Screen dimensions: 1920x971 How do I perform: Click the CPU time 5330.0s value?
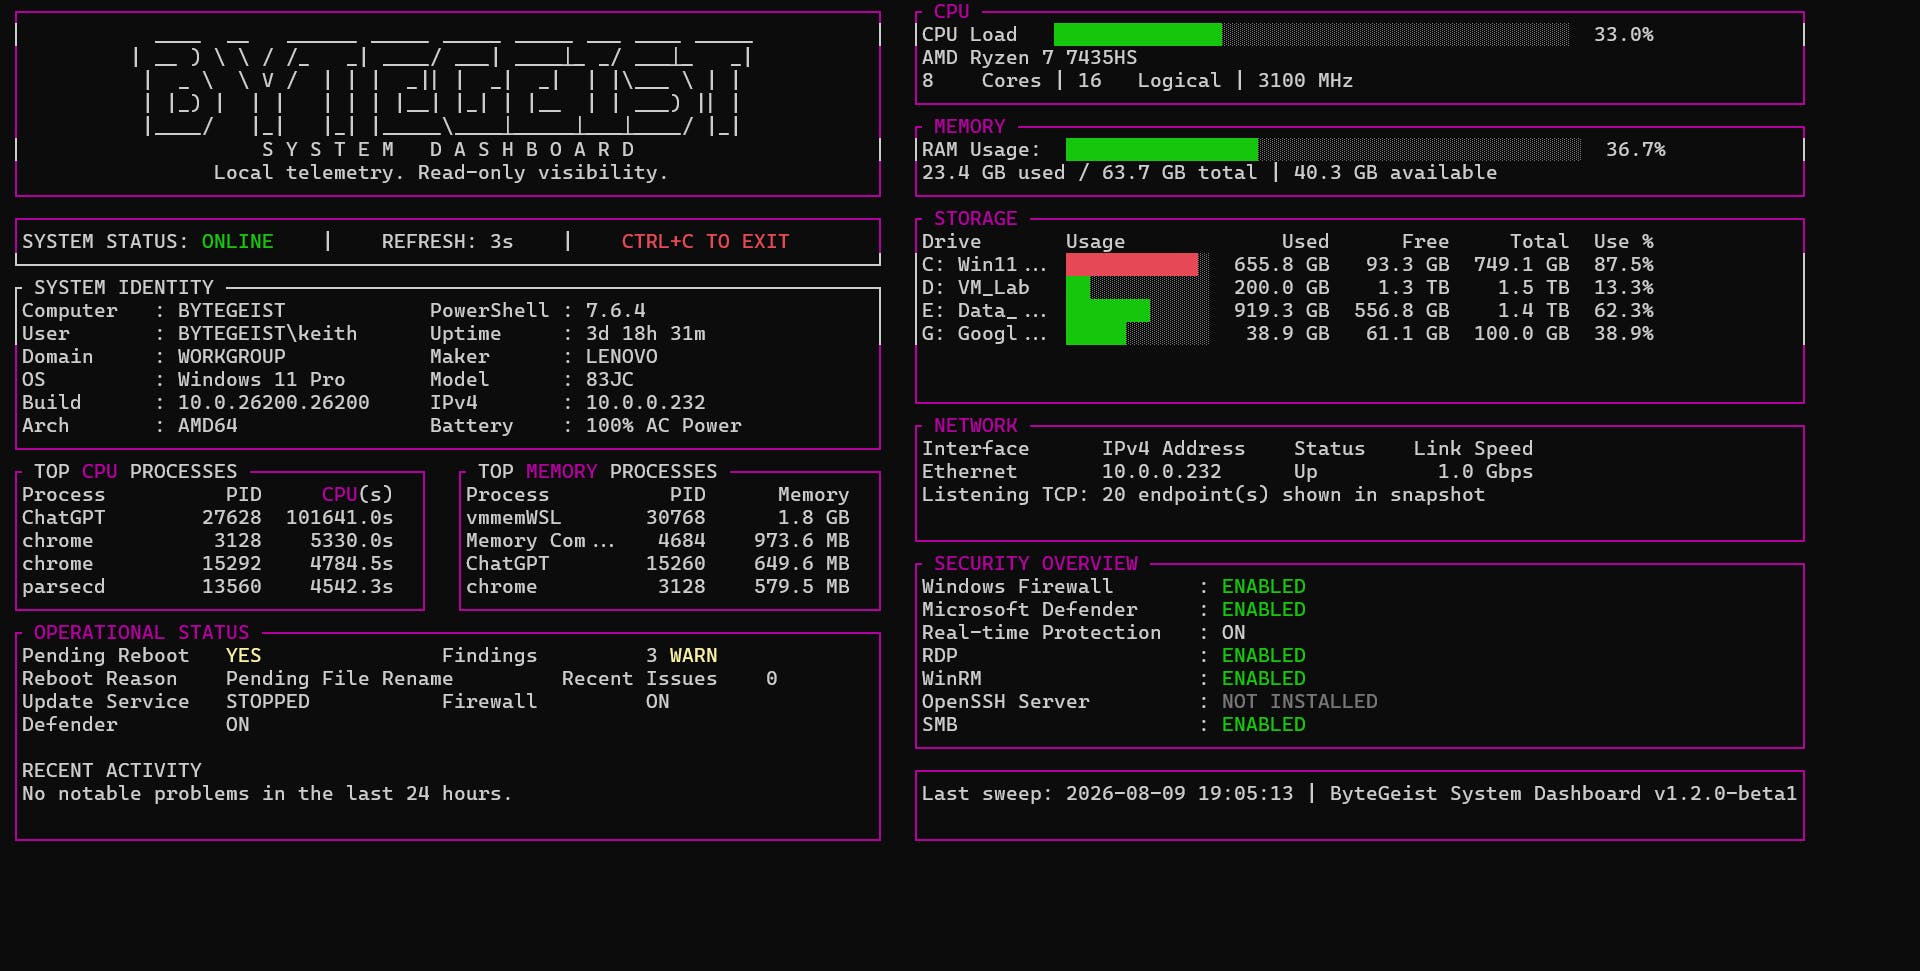[352, 540]
